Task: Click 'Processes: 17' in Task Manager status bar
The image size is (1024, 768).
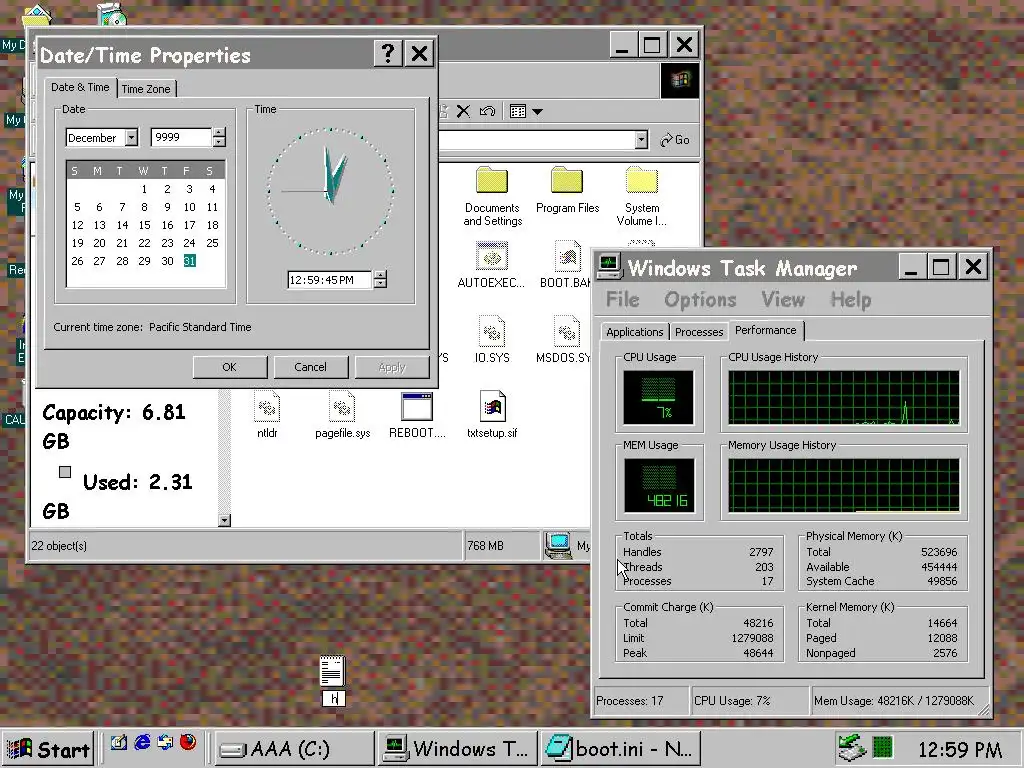Action: (630, 701)
